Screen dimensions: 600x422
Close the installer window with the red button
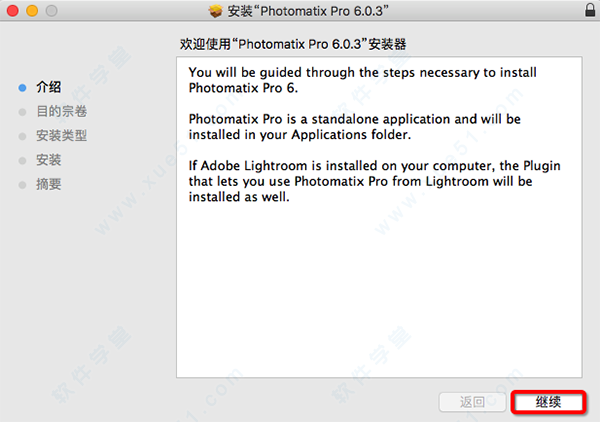11,12
